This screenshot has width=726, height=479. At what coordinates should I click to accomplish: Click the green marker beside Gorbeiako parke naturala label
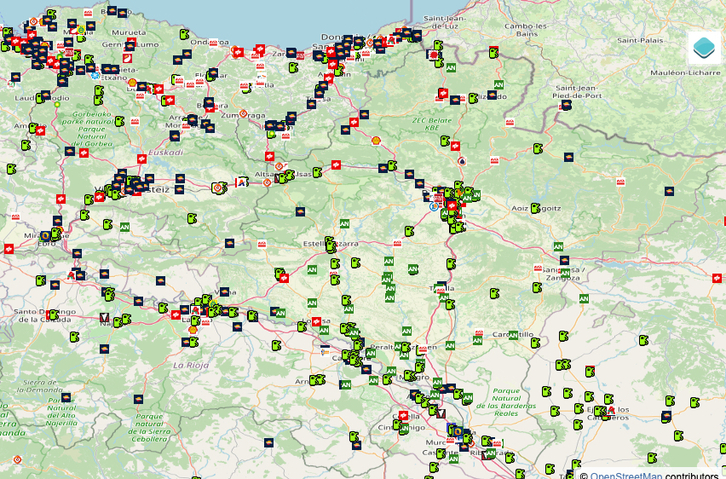(x=119, y=121)
